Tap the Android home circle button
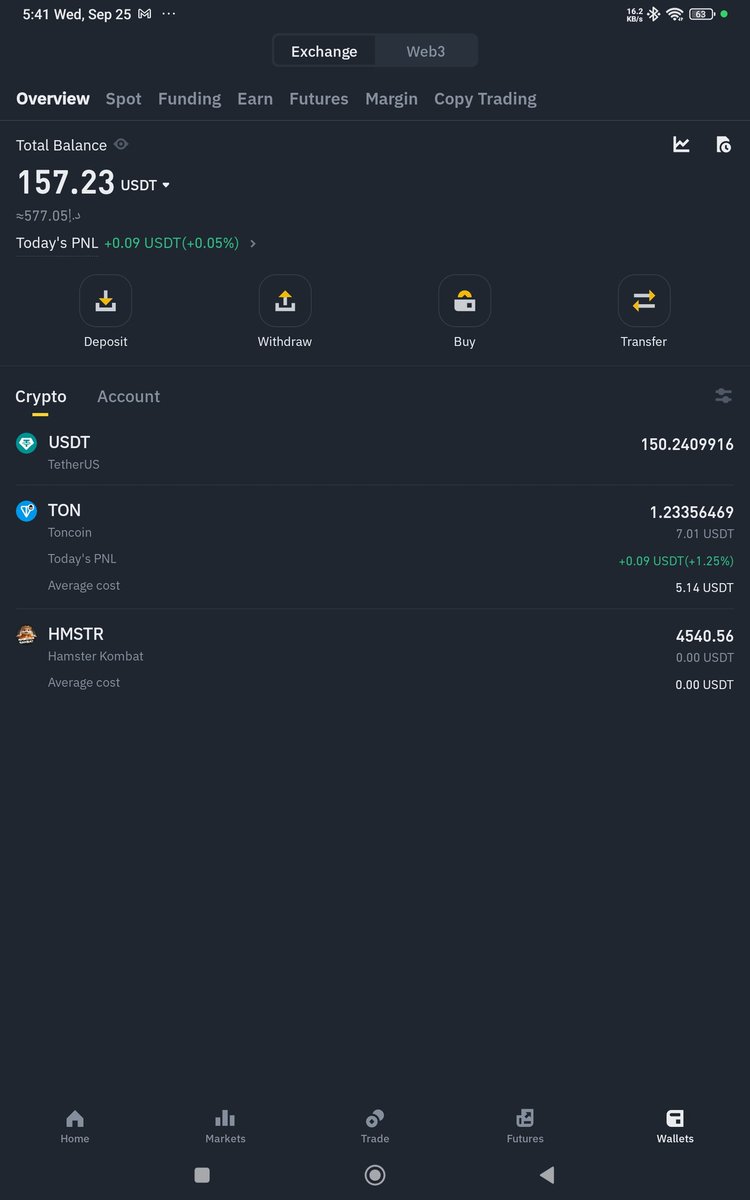This screenshot has width=750, height=1200. 375,1175
